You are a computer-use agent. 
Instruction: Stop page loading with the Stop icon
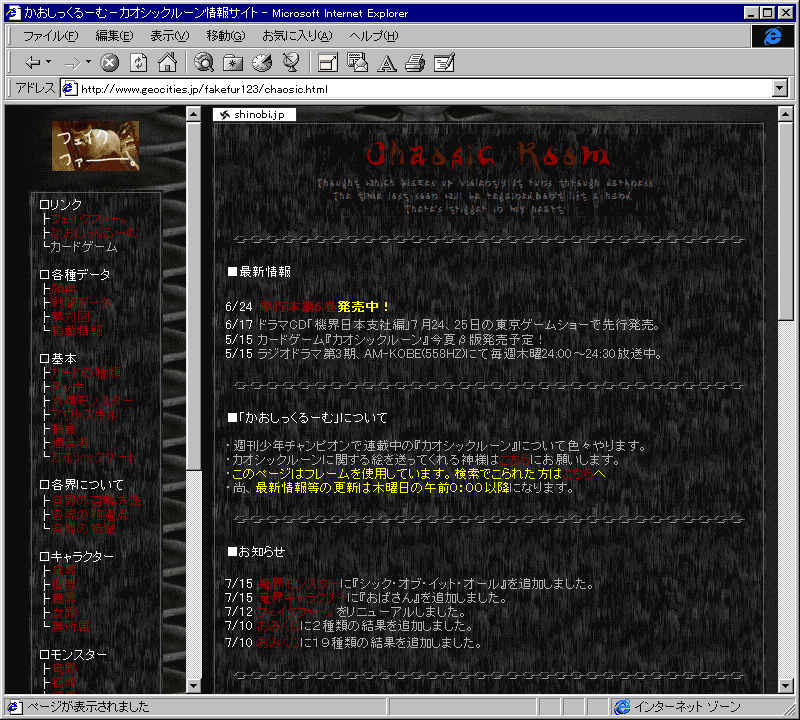109,63
